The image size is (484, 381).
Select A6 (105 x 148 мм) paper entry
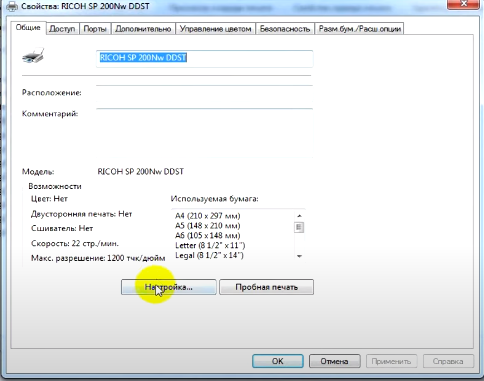coord(208,236)
